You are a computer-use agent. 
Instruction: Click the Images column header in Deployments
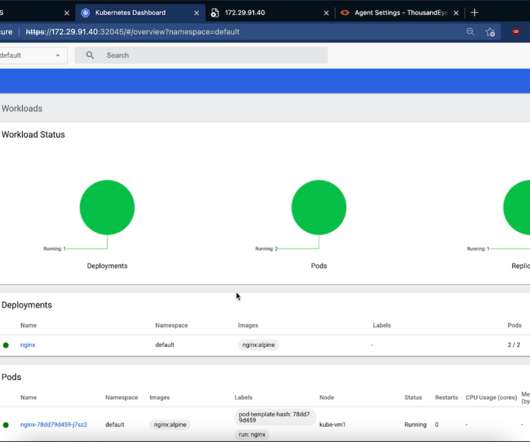pyautogui.click(x=248, y=325)
